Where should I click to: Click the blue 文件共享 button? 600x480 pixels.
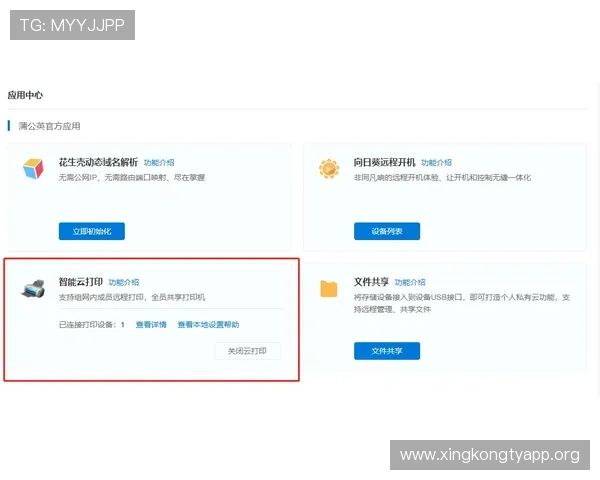tap(387, 351)
